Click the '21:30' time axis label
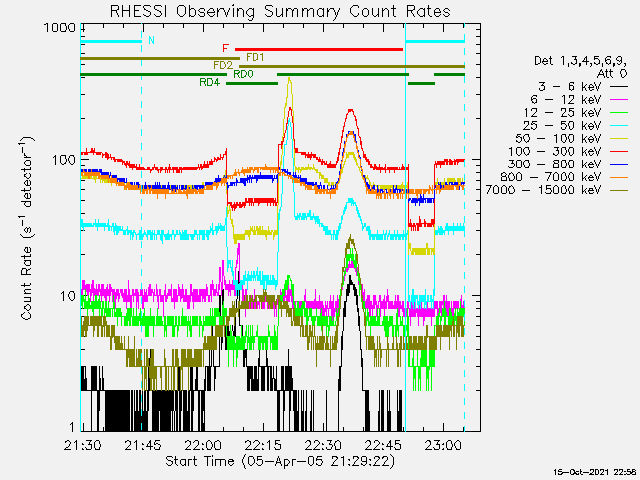Image resolution: width=640 pixels, height=480 pixels. point(82,445)
